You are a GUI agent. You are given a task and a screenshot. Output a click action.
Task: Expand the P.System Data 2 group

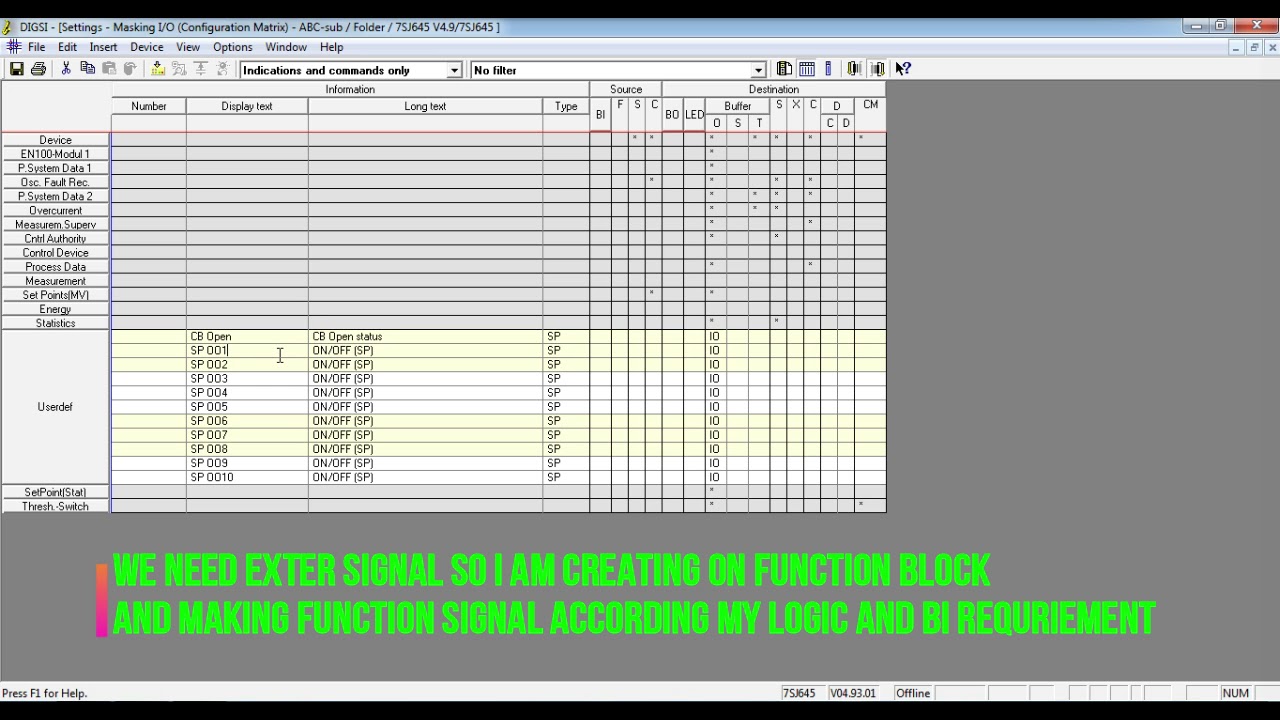[x=55, y=196]
